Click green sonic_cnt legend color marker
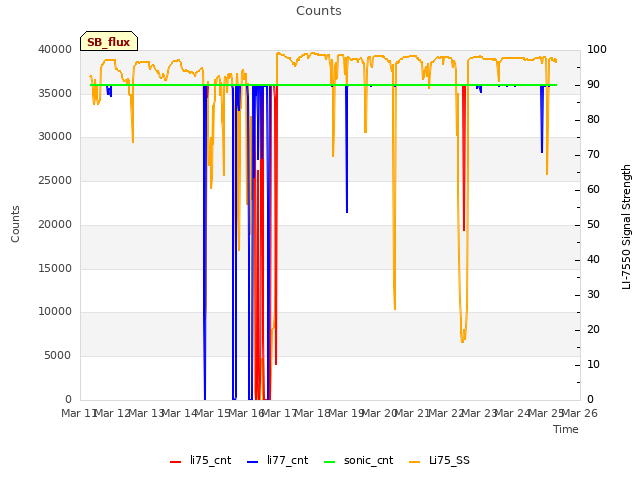The width and height of the screenshot is (640, 480). click(329, 462)
